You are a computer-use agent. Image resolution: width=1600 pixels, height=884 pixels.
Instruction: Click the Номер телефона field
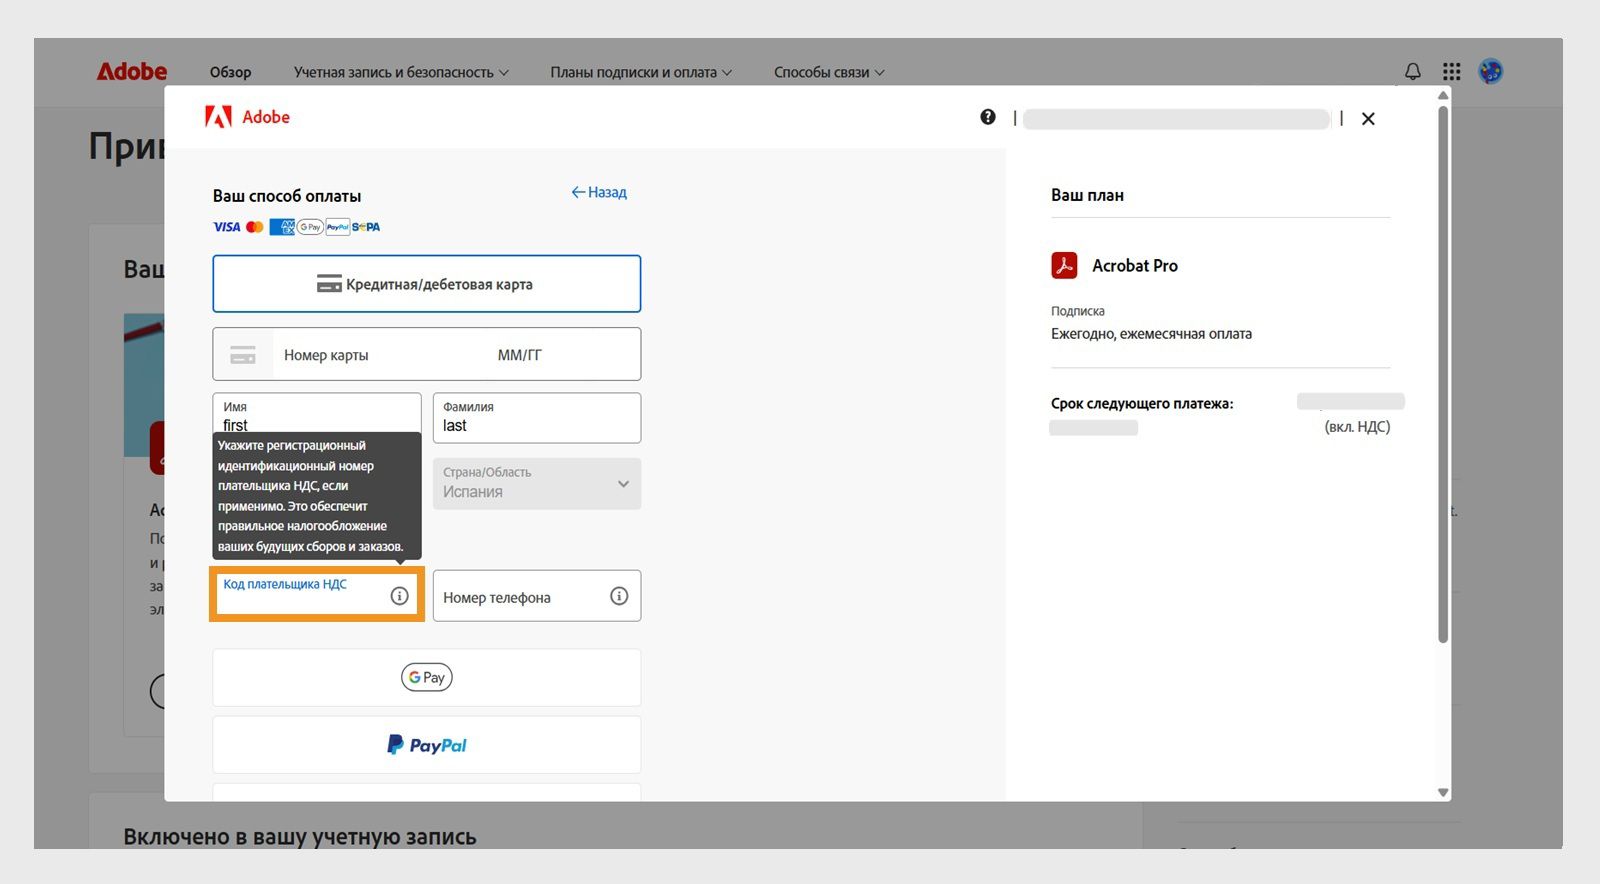[x=537, y=596]
